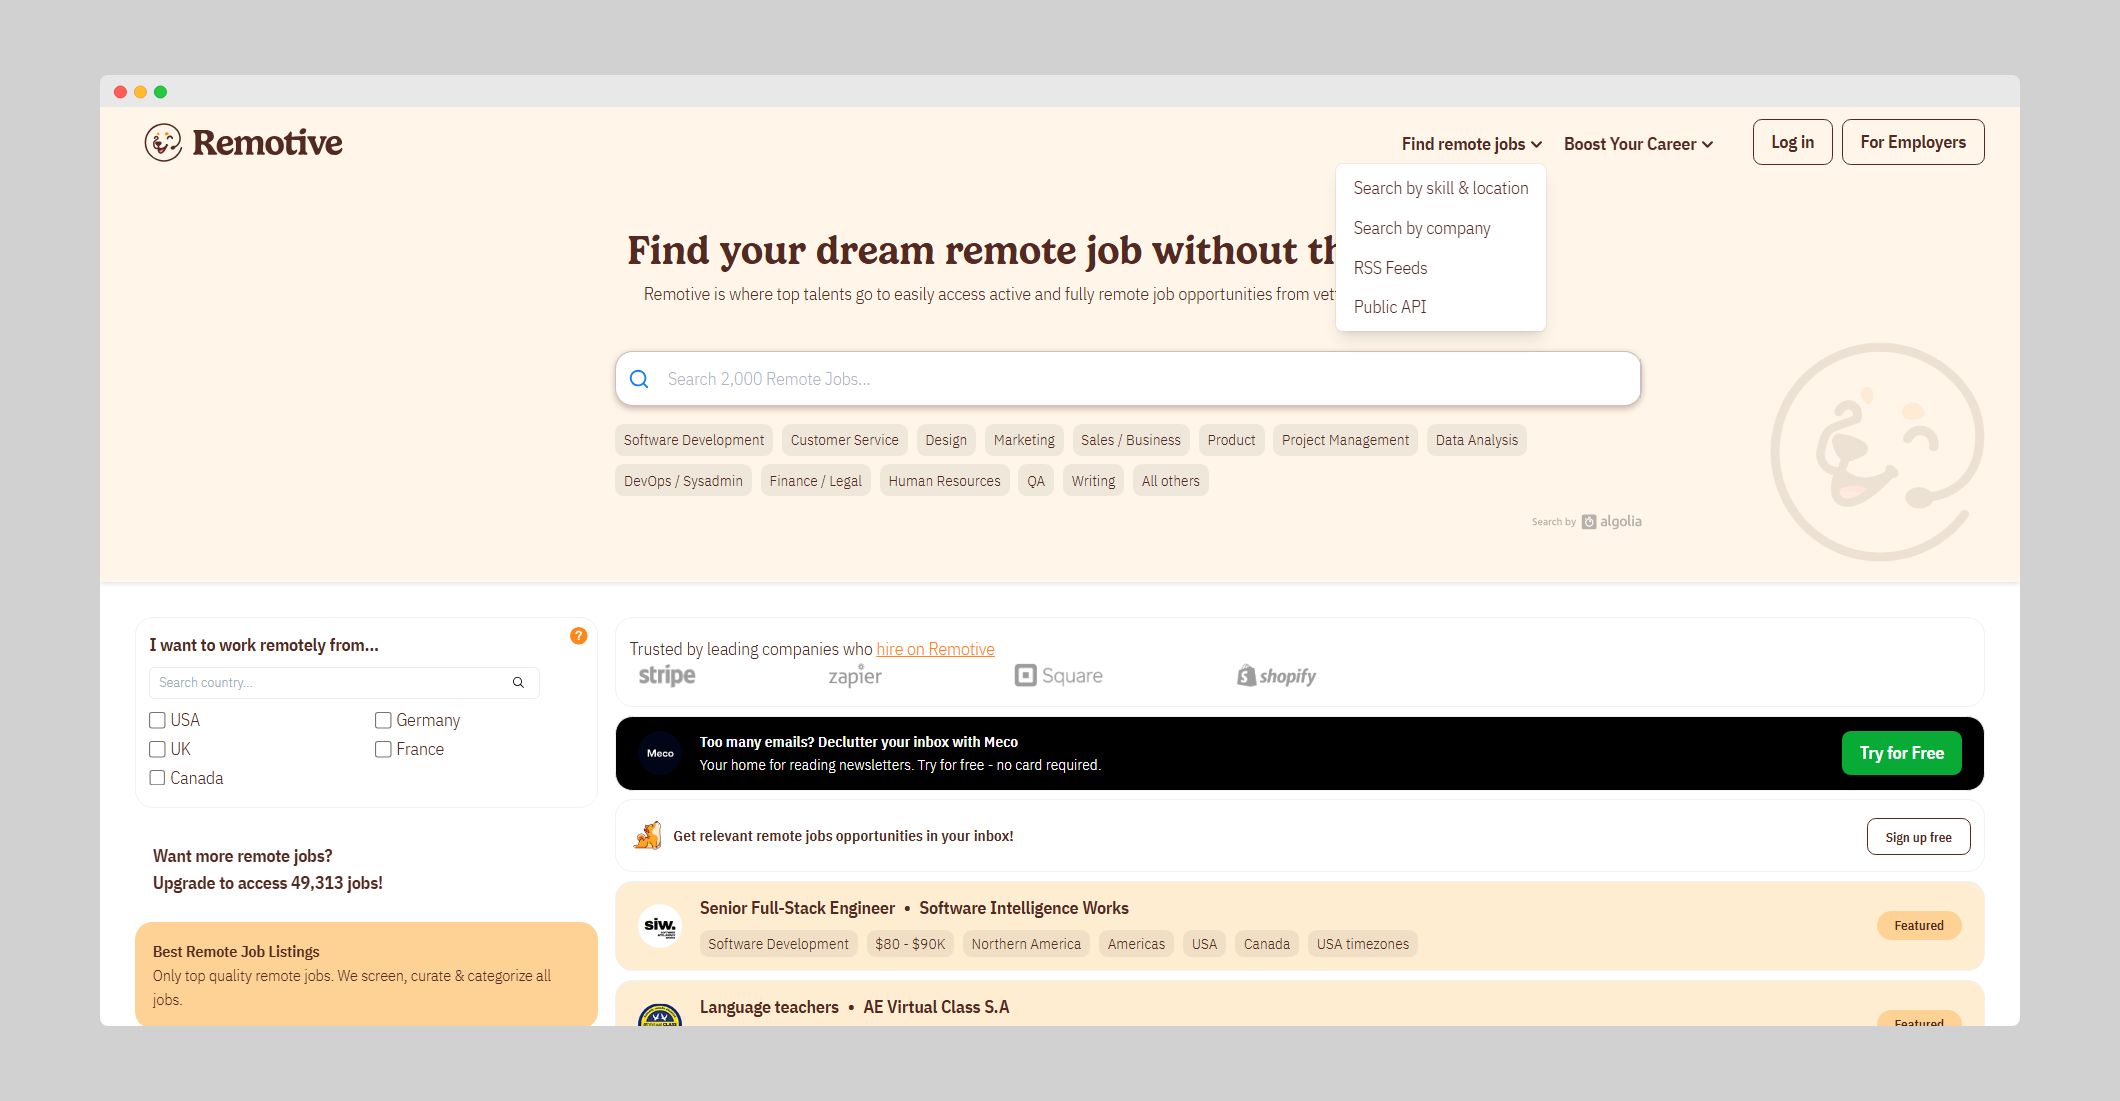Screen dimensions: 2120x1101
Task: Check the Canada checkbox
Action: coord(157,778)
